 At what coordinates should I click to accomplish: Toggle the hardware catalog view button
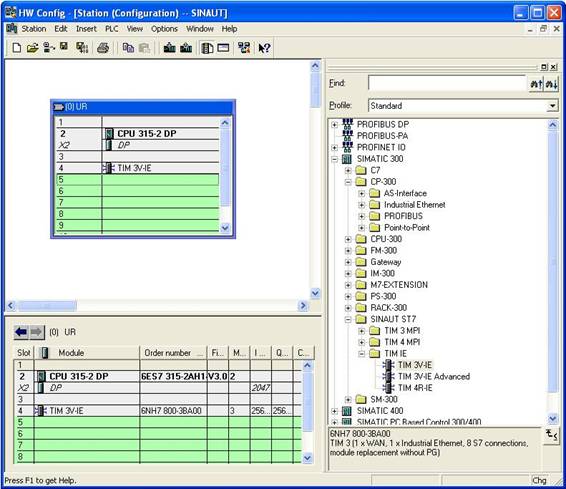pyautogui.click(x=207, y=48)
